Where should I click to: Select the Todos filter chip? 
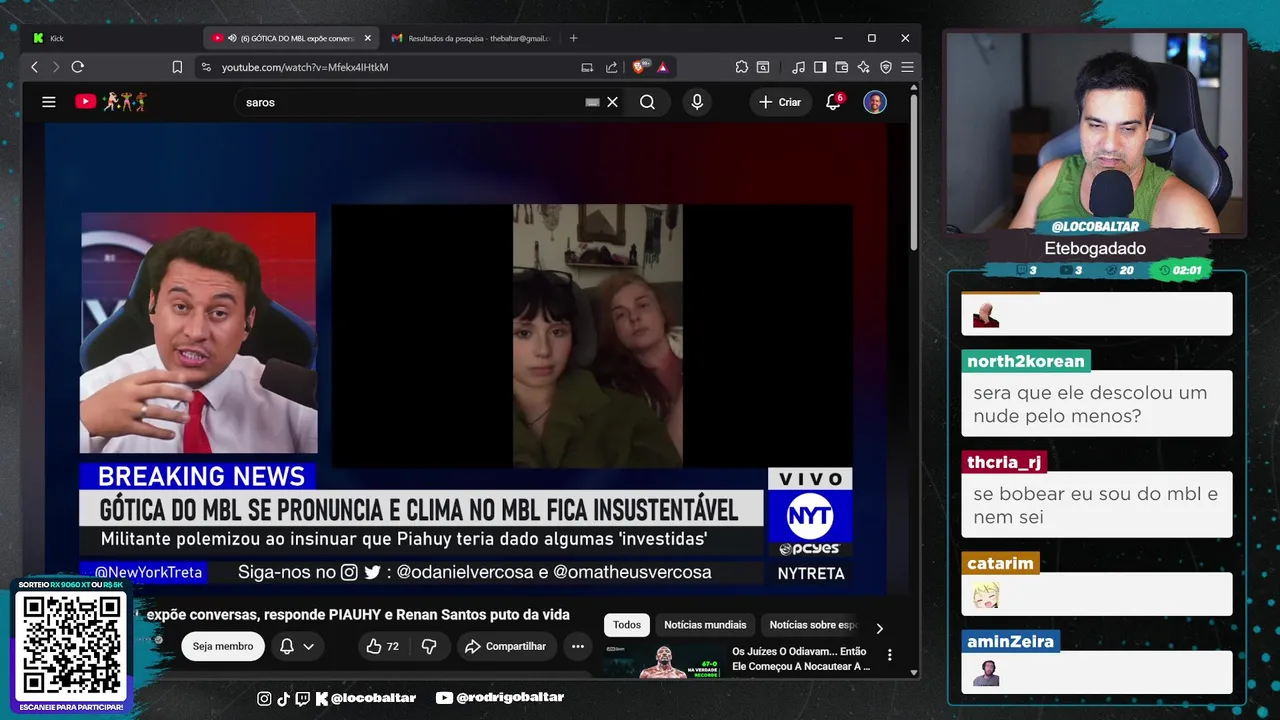point(627,625)
